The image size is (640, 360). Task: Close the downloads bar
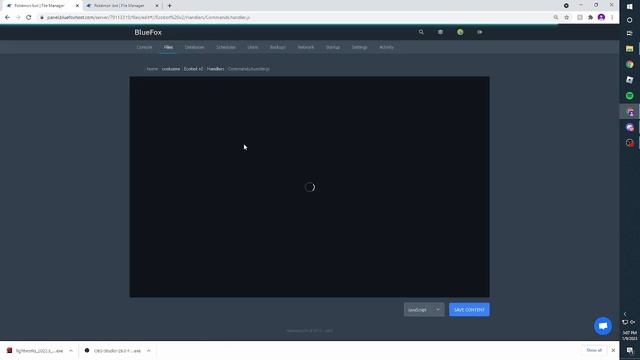click(x=613, y=351)
